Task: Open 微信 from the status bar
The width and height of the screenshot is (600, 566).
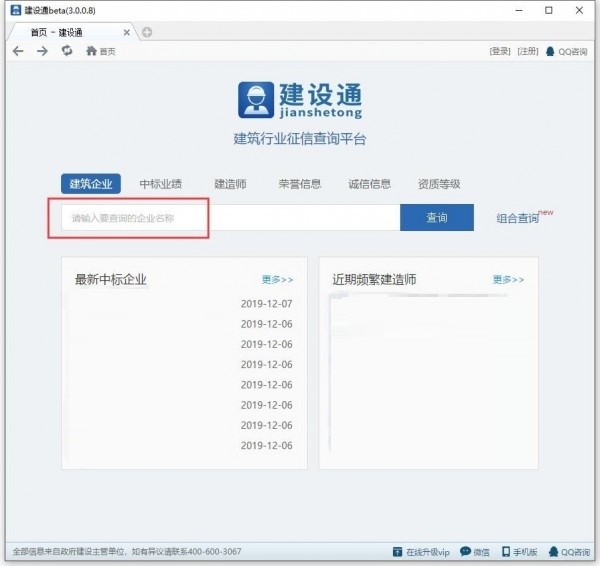Action: coord(475,552)
